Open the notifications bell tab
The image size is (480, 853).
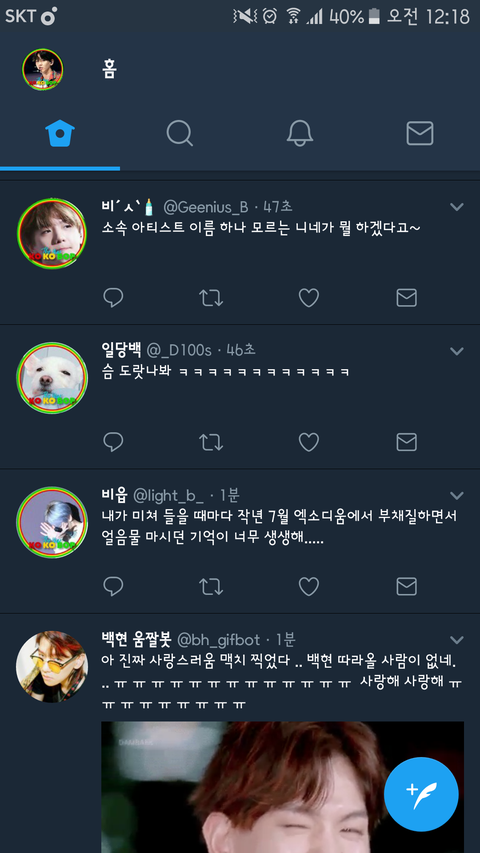point(300,133)
